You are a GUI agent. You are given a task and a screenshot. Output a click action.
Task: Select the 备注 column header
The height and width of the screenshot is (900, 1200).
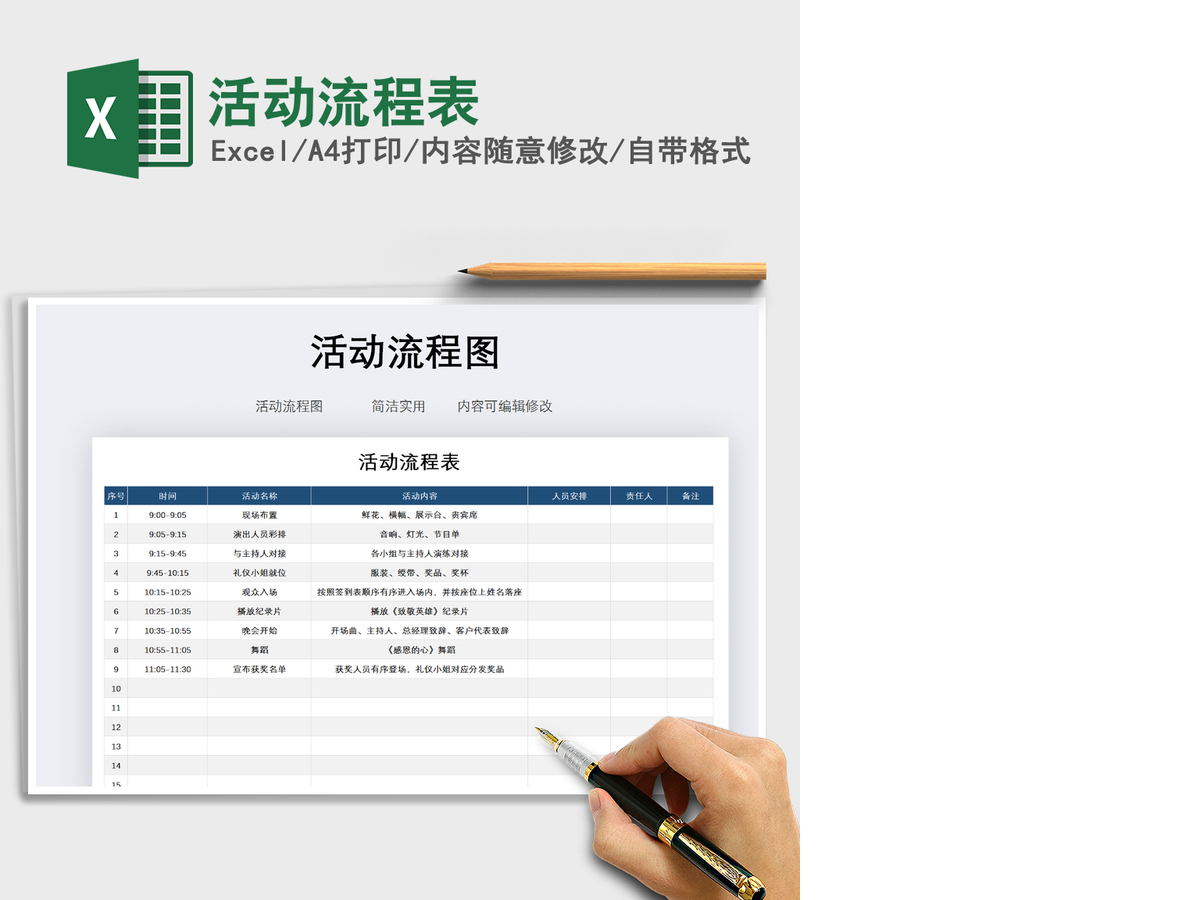point(691,496)
